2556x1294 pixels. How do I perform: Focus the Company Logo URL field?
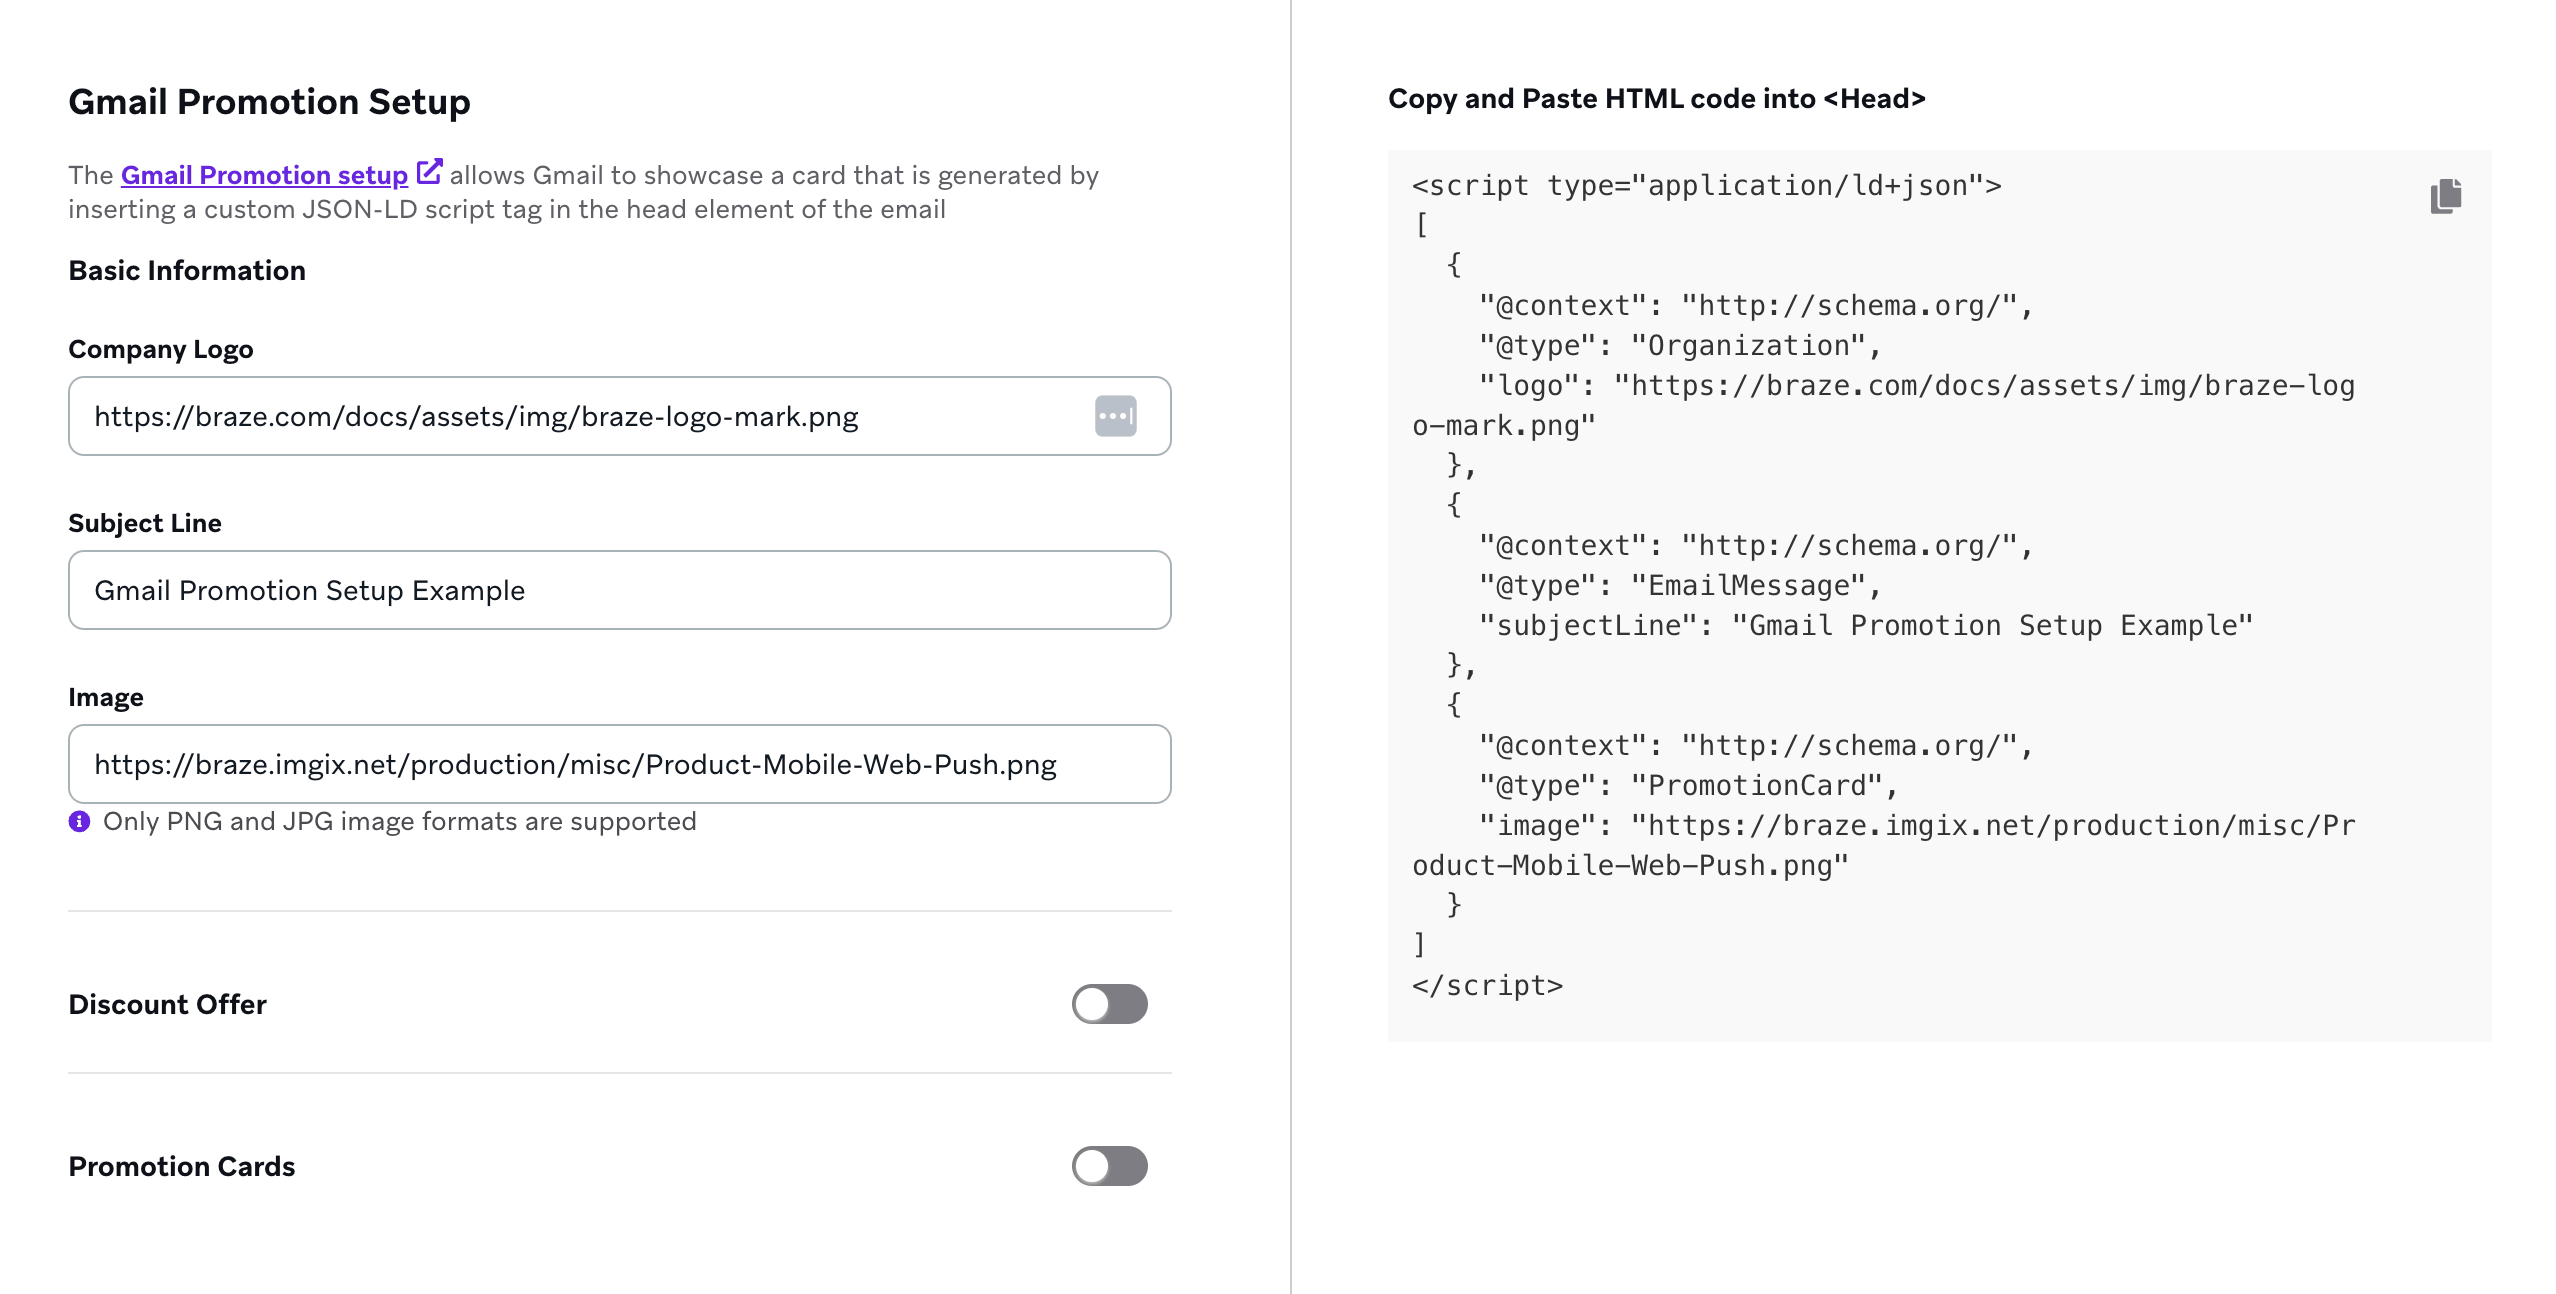tap(580, 416)
